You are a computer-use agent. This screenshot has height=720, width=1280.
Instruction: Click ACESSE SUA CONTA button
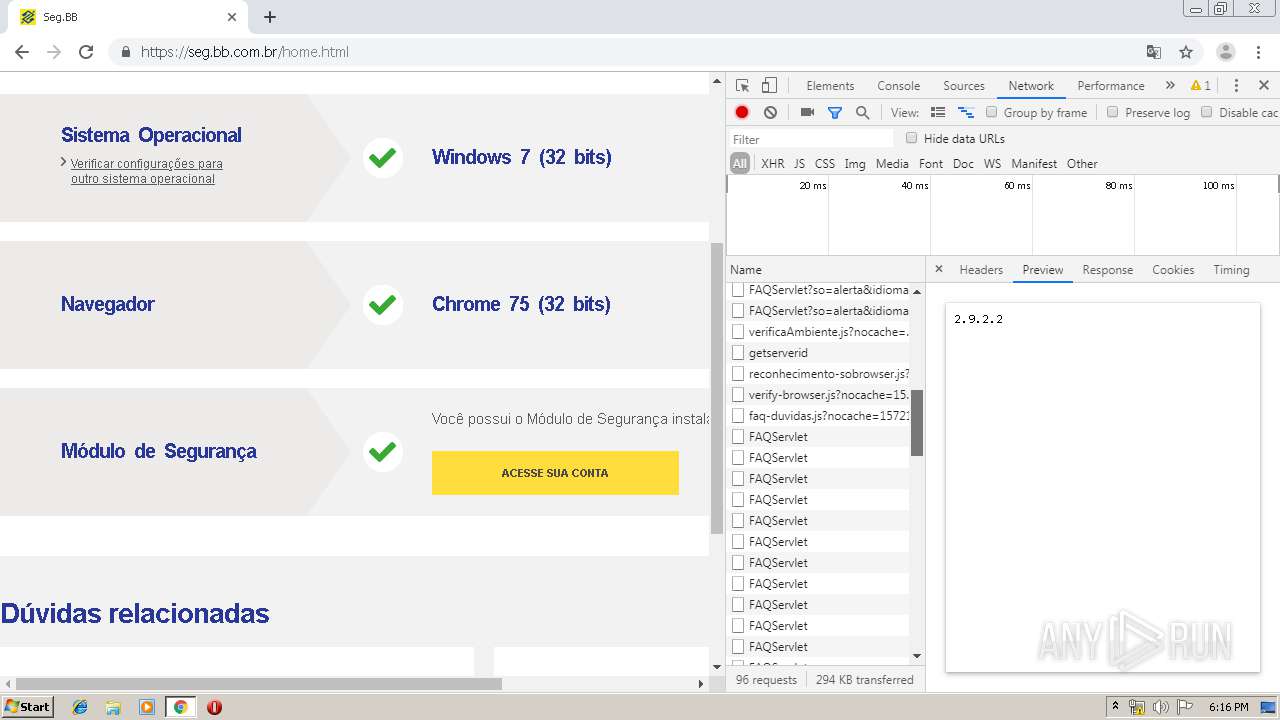(555, 473)
